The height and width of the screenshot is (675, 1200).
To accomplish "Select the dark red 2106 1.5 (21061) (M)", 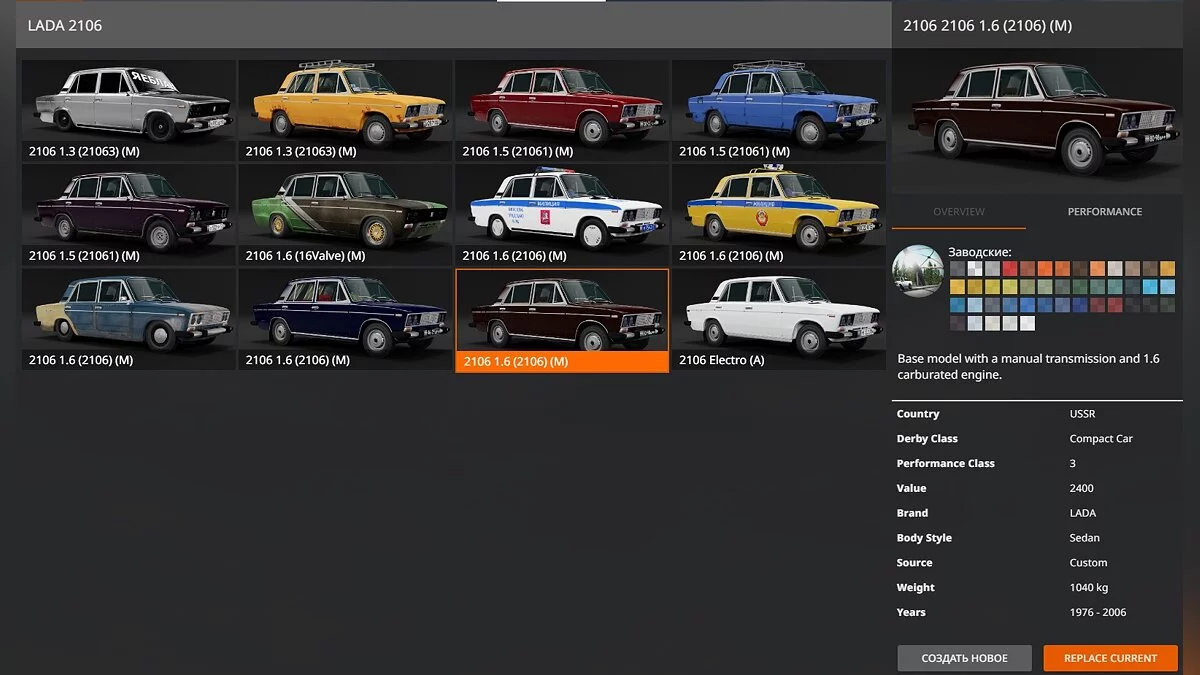I will coord(561,104).
